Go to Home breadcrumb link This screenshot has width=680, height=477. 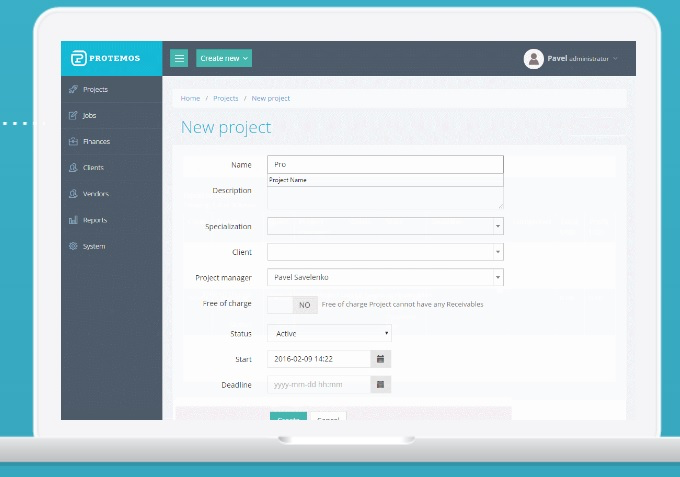tap(190, 98)
